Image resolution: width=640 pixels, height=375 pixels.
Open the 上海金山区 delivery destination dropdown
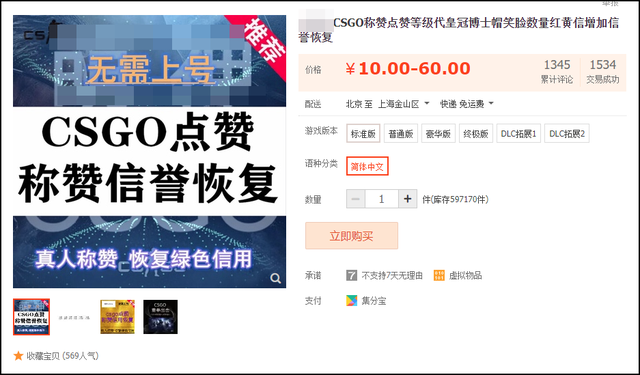[404, 104]
